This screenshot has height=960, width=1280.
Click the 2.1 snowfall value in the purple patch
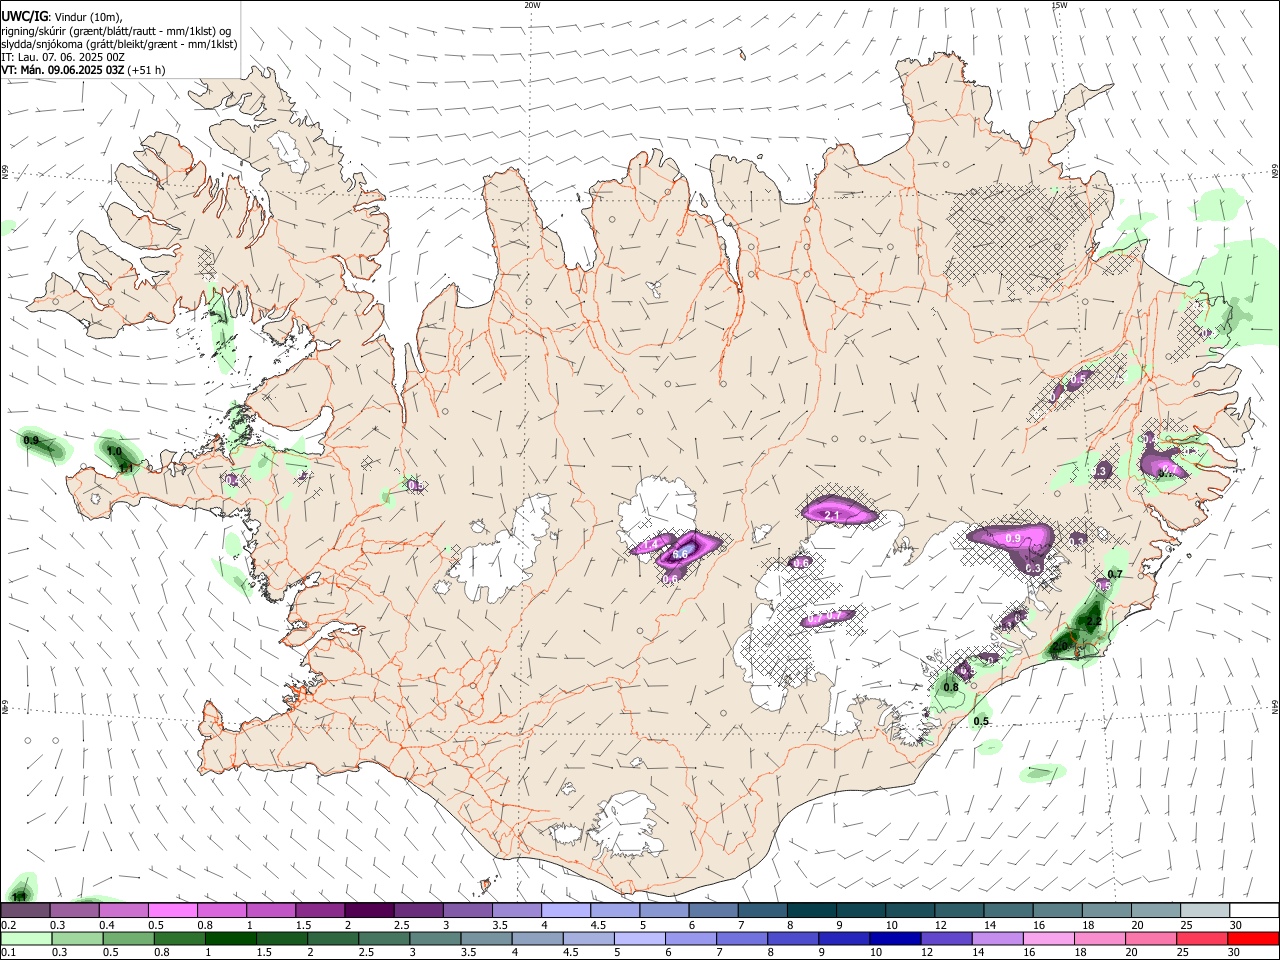[831, 515]
